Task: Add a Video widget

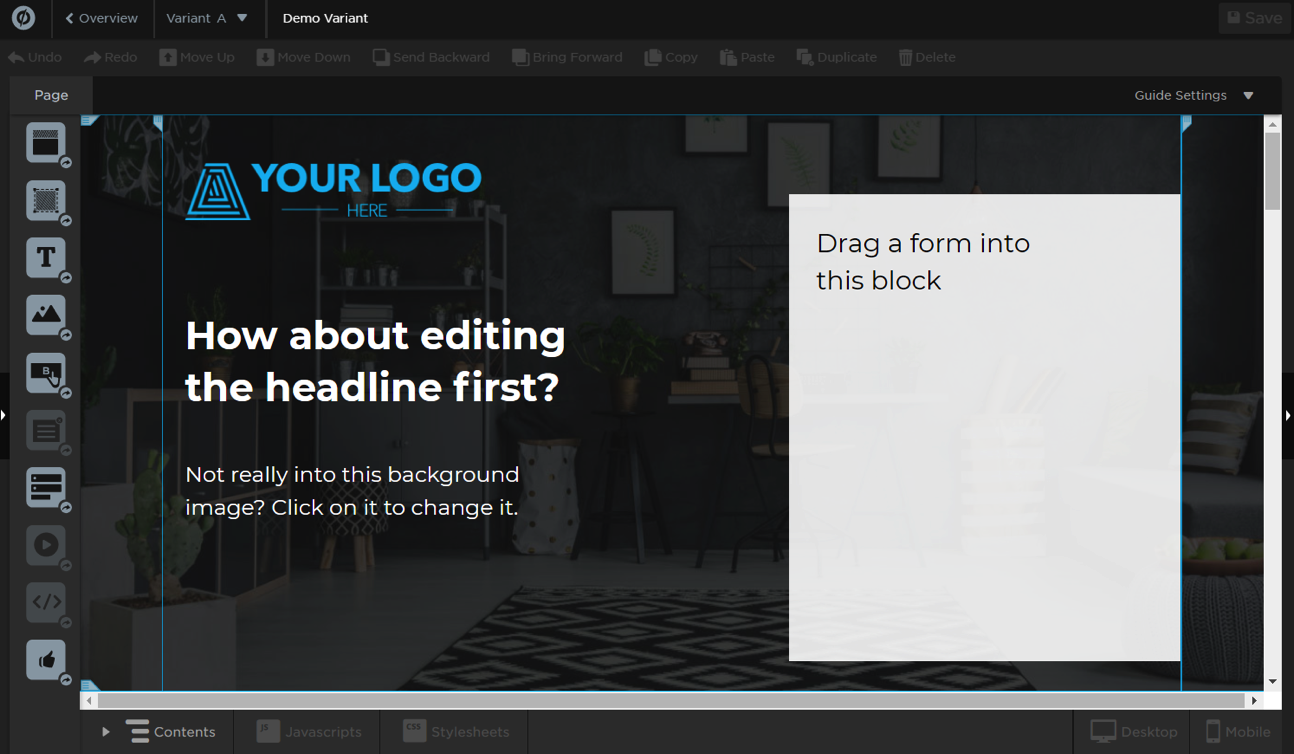Action: pyautogui.click(x=46, y=545)
